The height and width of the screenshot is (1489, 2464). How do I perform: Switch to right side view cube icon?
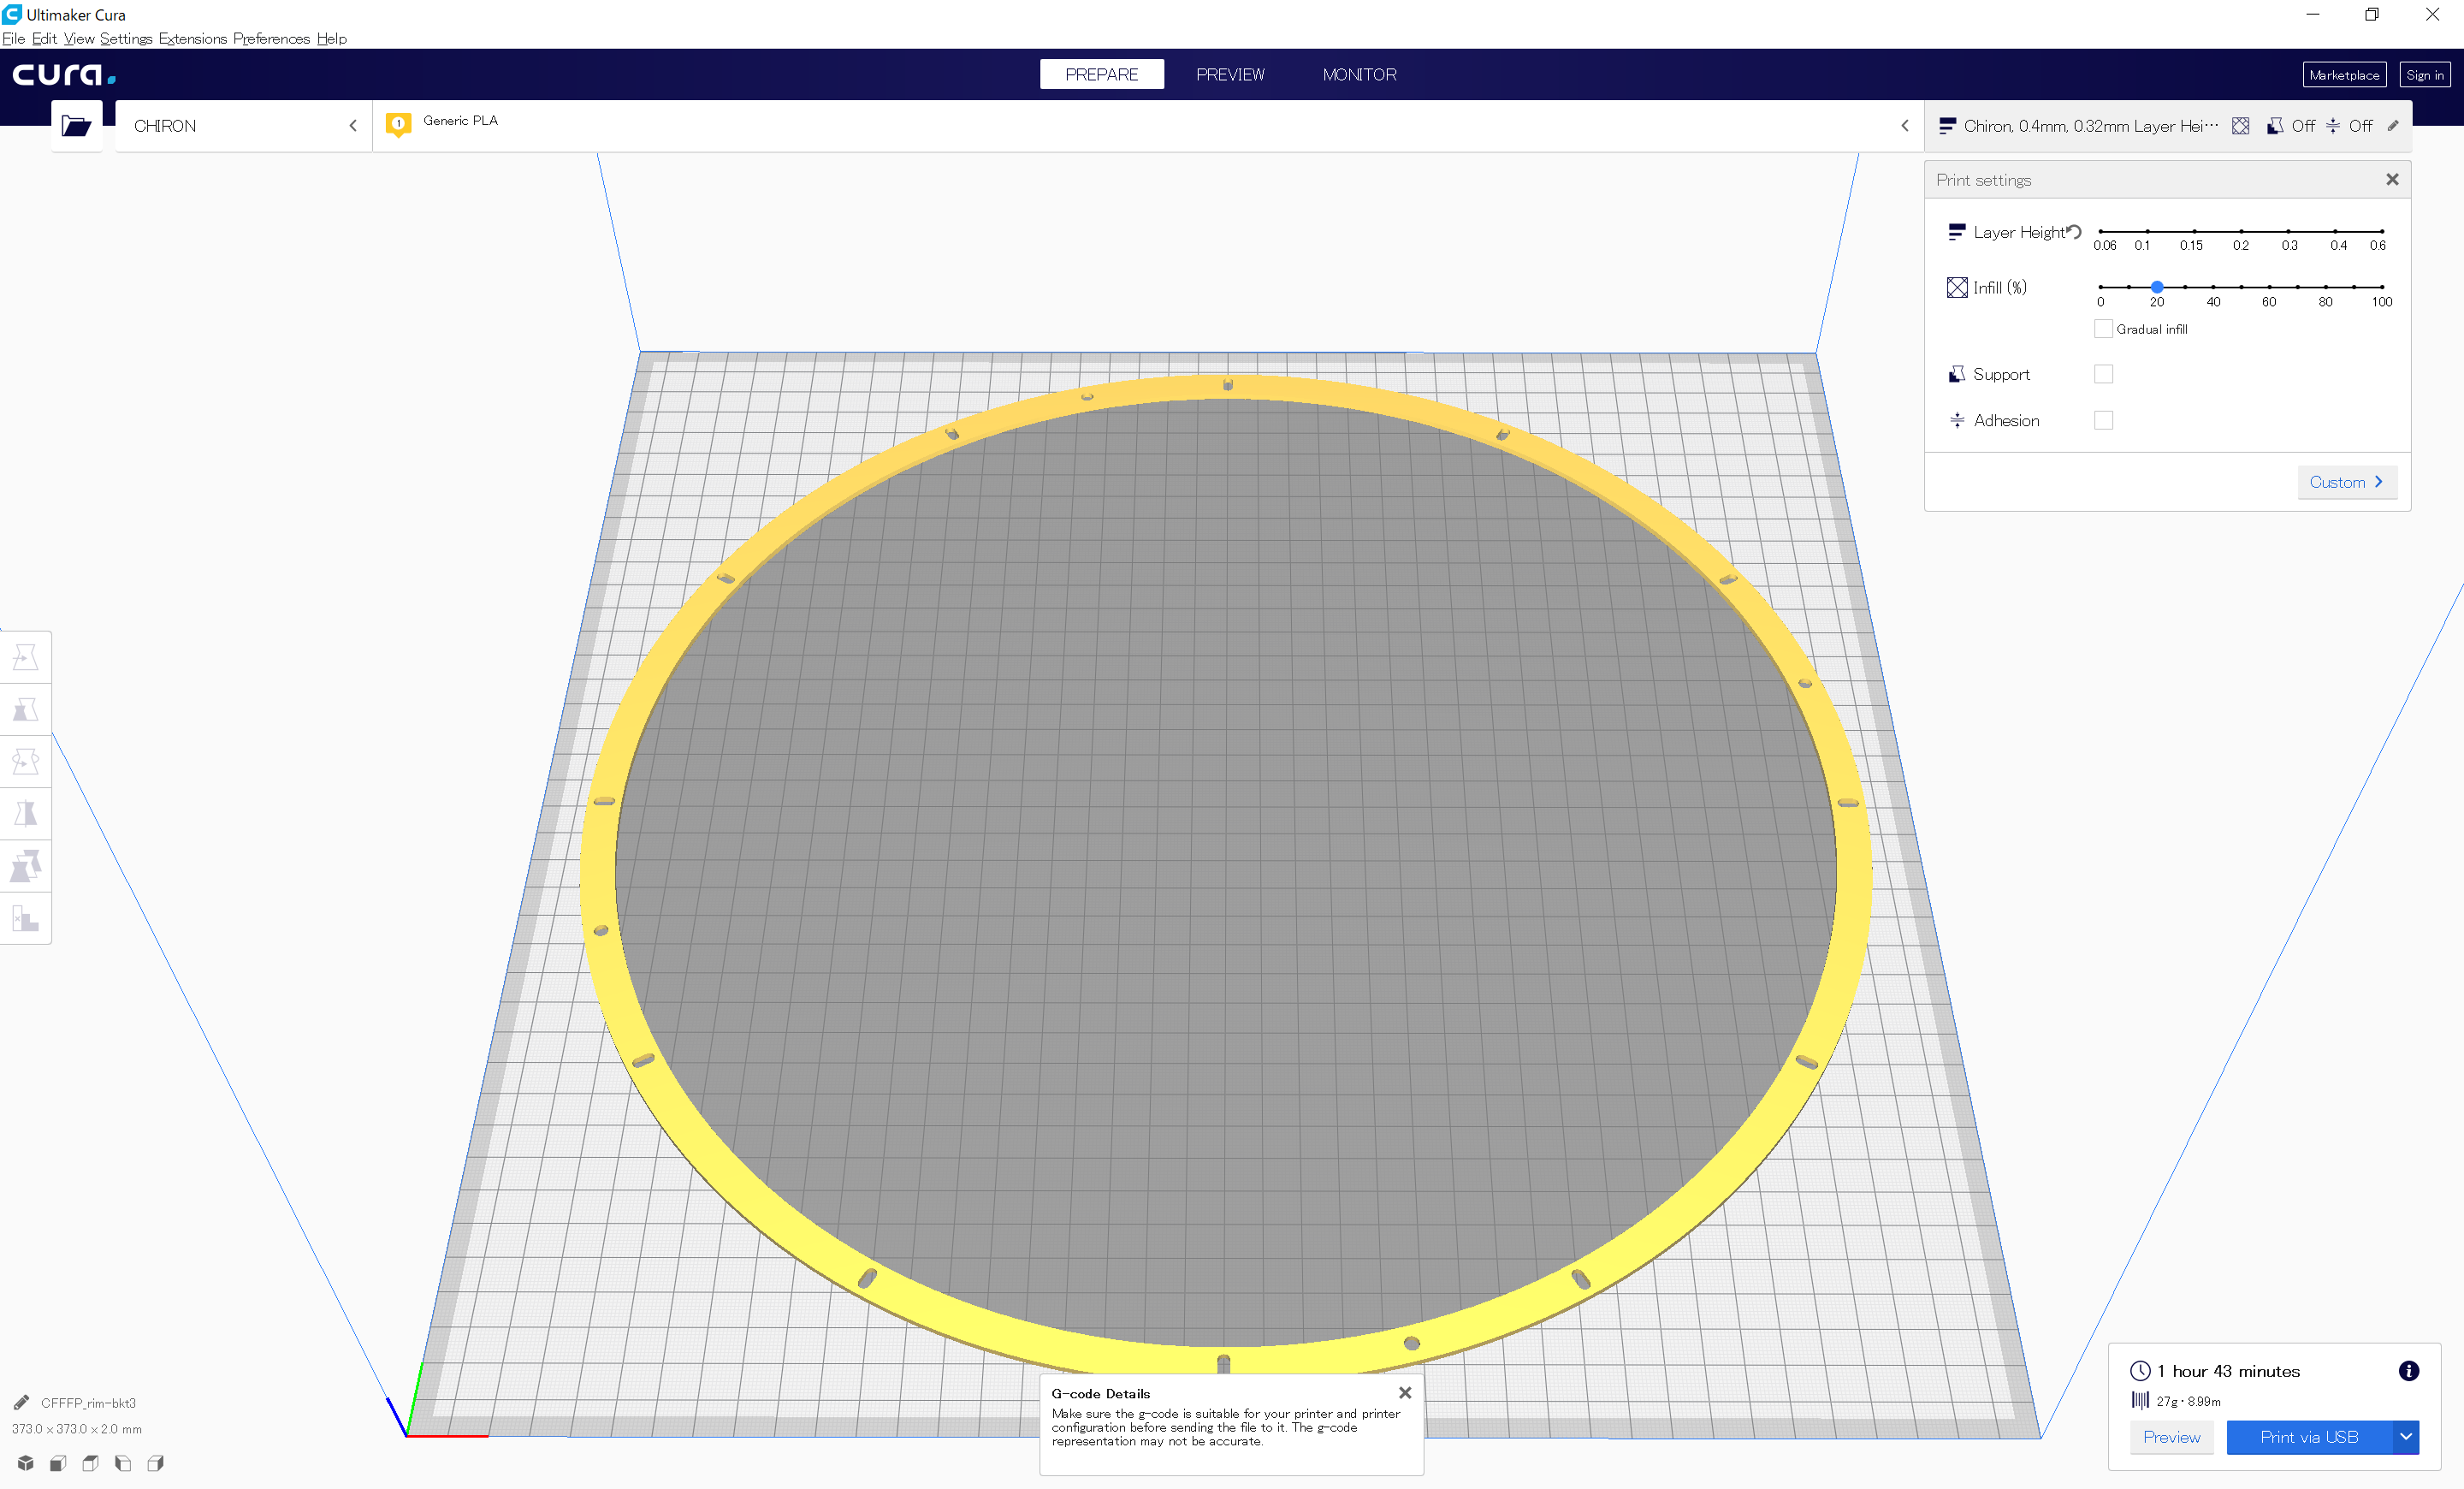[x=155, y=1463]
